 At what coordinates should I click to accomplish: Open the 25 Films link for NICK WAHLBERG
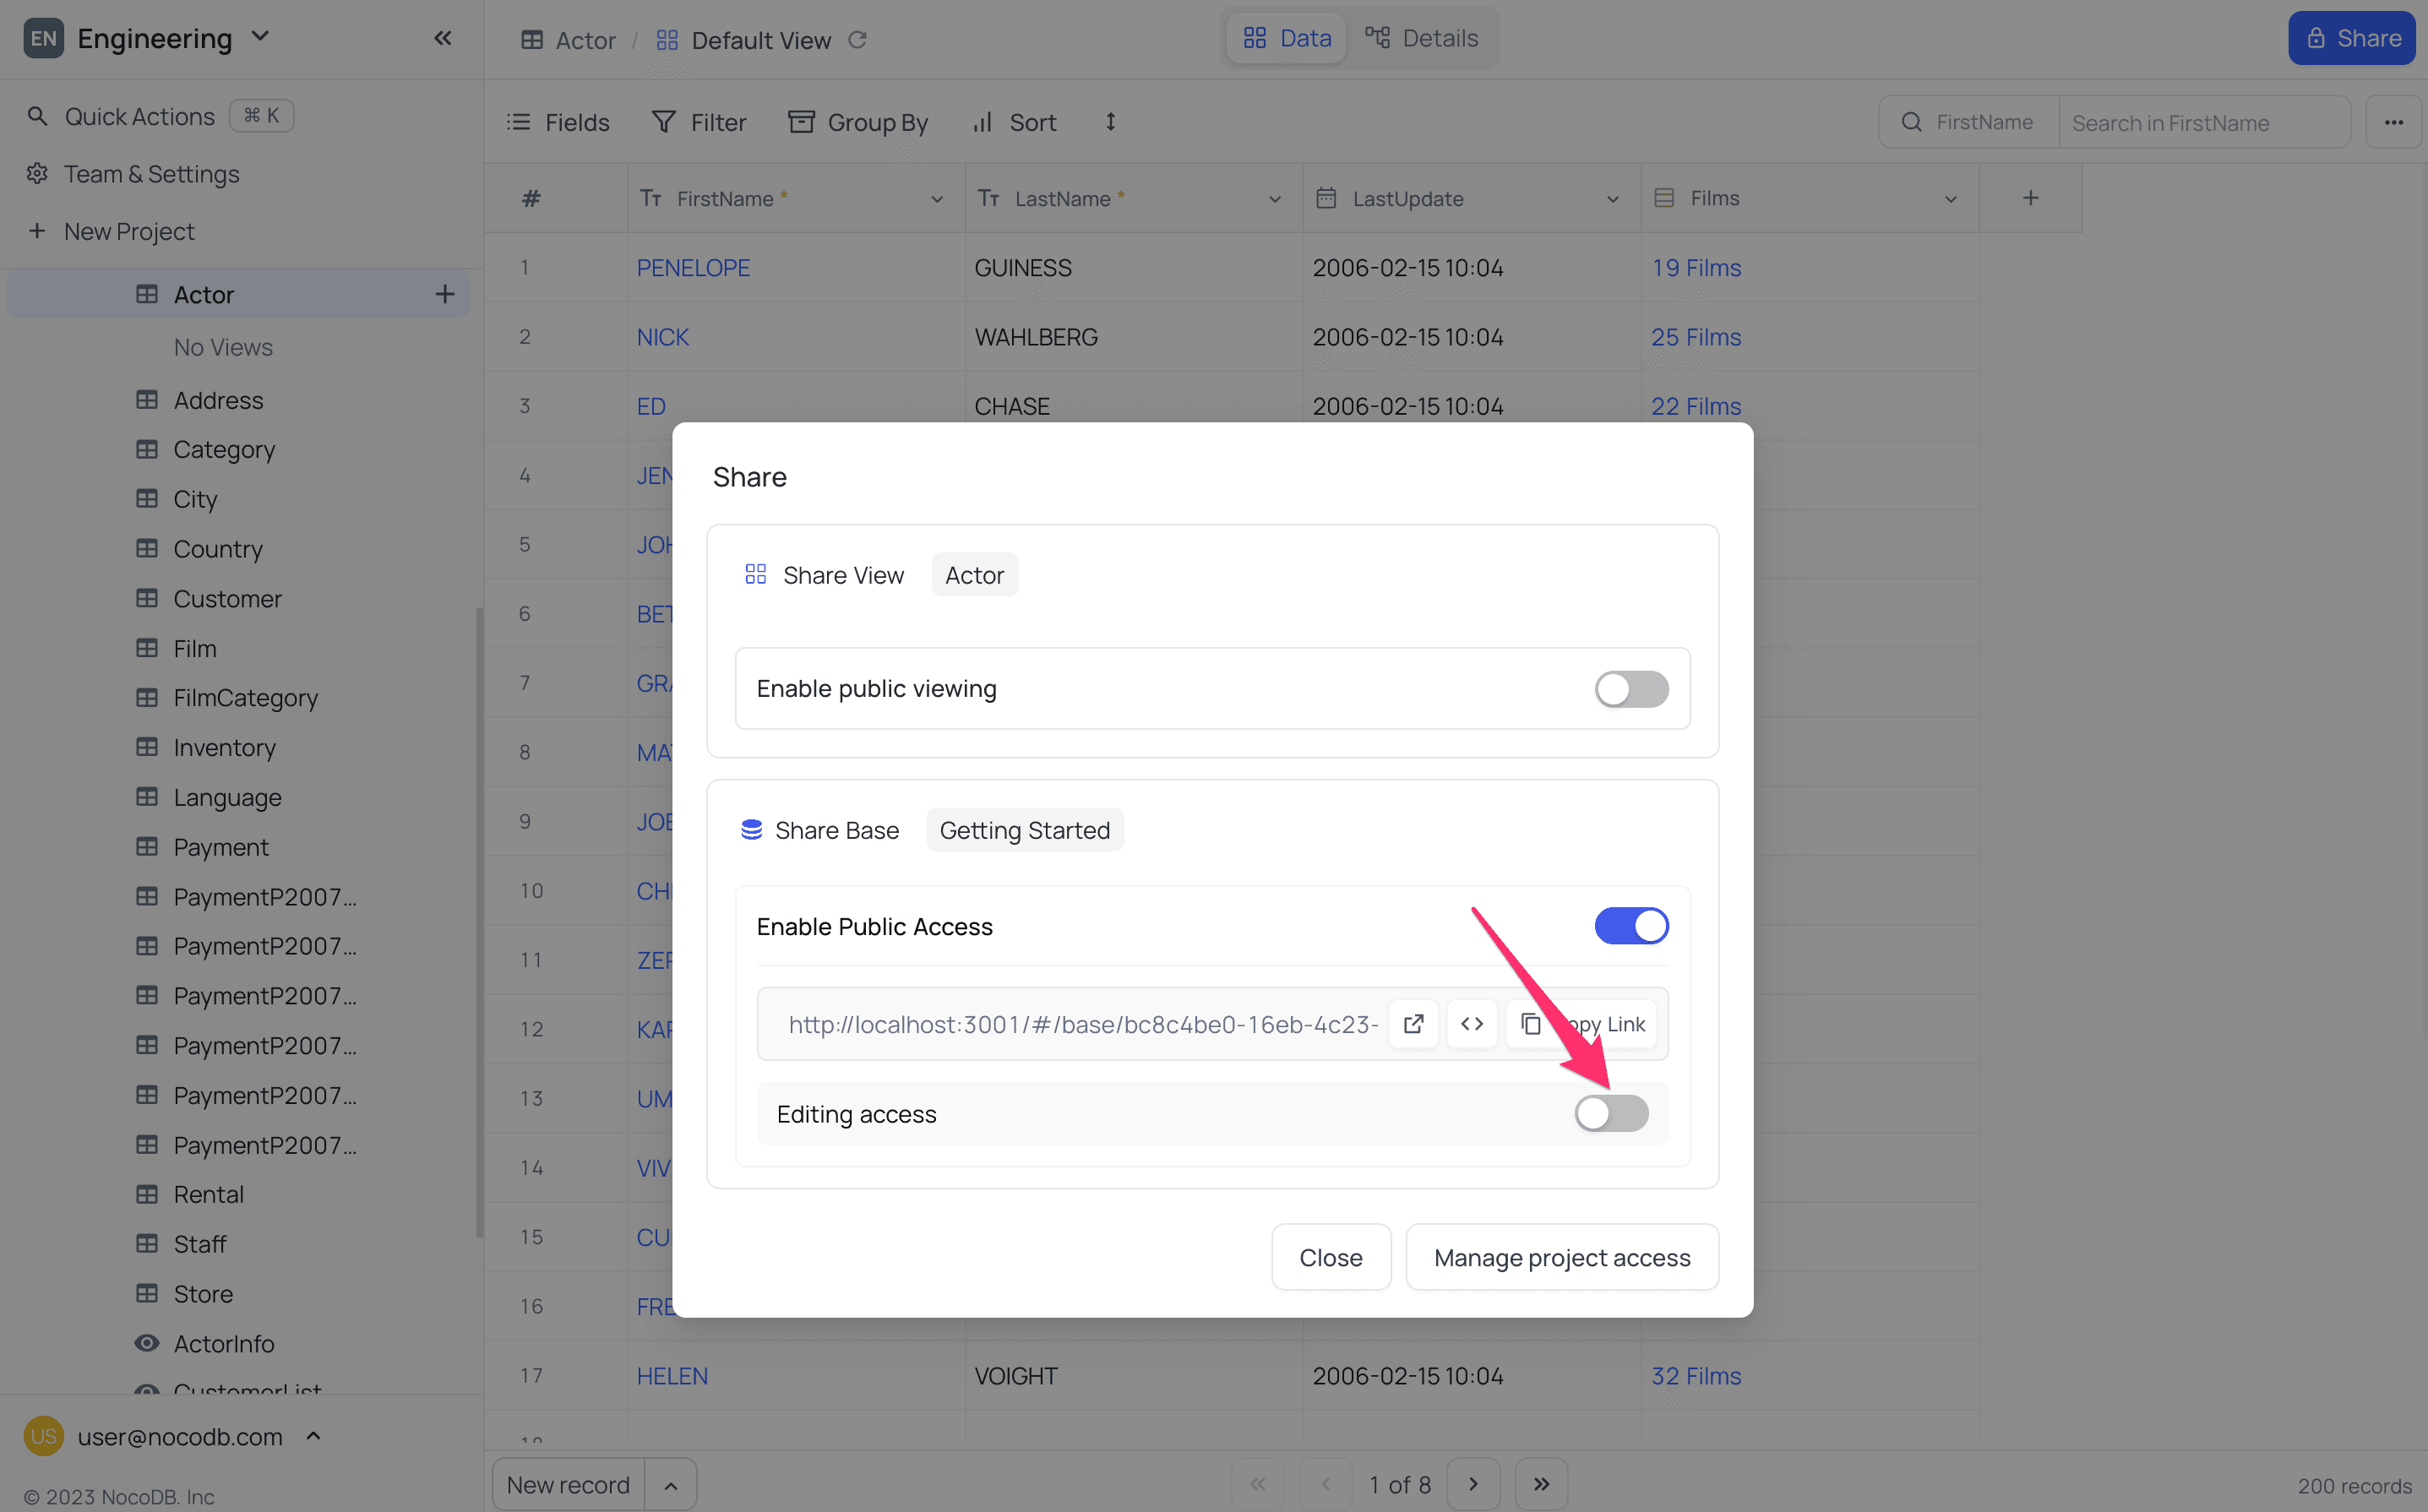[1696, 337]
